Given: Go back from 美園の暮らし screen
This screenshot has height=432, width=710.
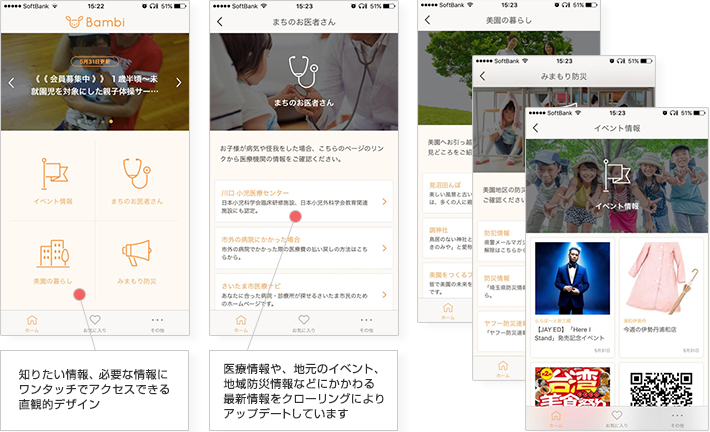Looking at the screenshot, I should (427, 20).
